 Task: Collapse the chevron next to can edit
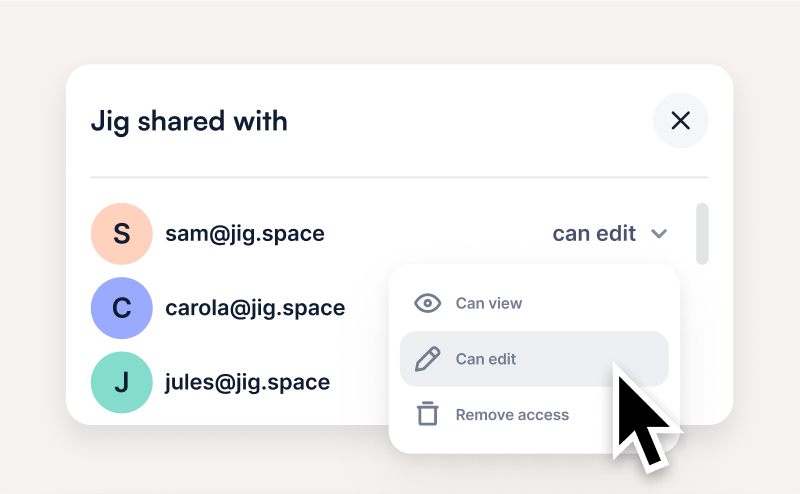click(x=659, y=234)
